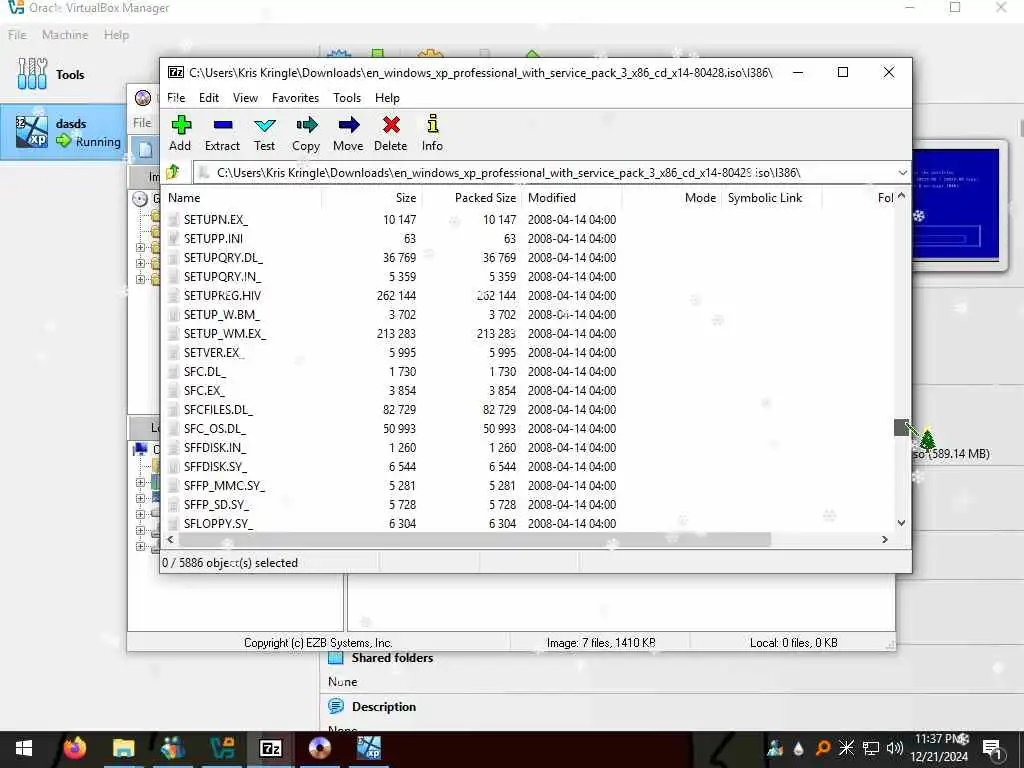1024x768 pixels.
Task: Click the vertical scrollbar thumb
Action: tap(901, 427)
